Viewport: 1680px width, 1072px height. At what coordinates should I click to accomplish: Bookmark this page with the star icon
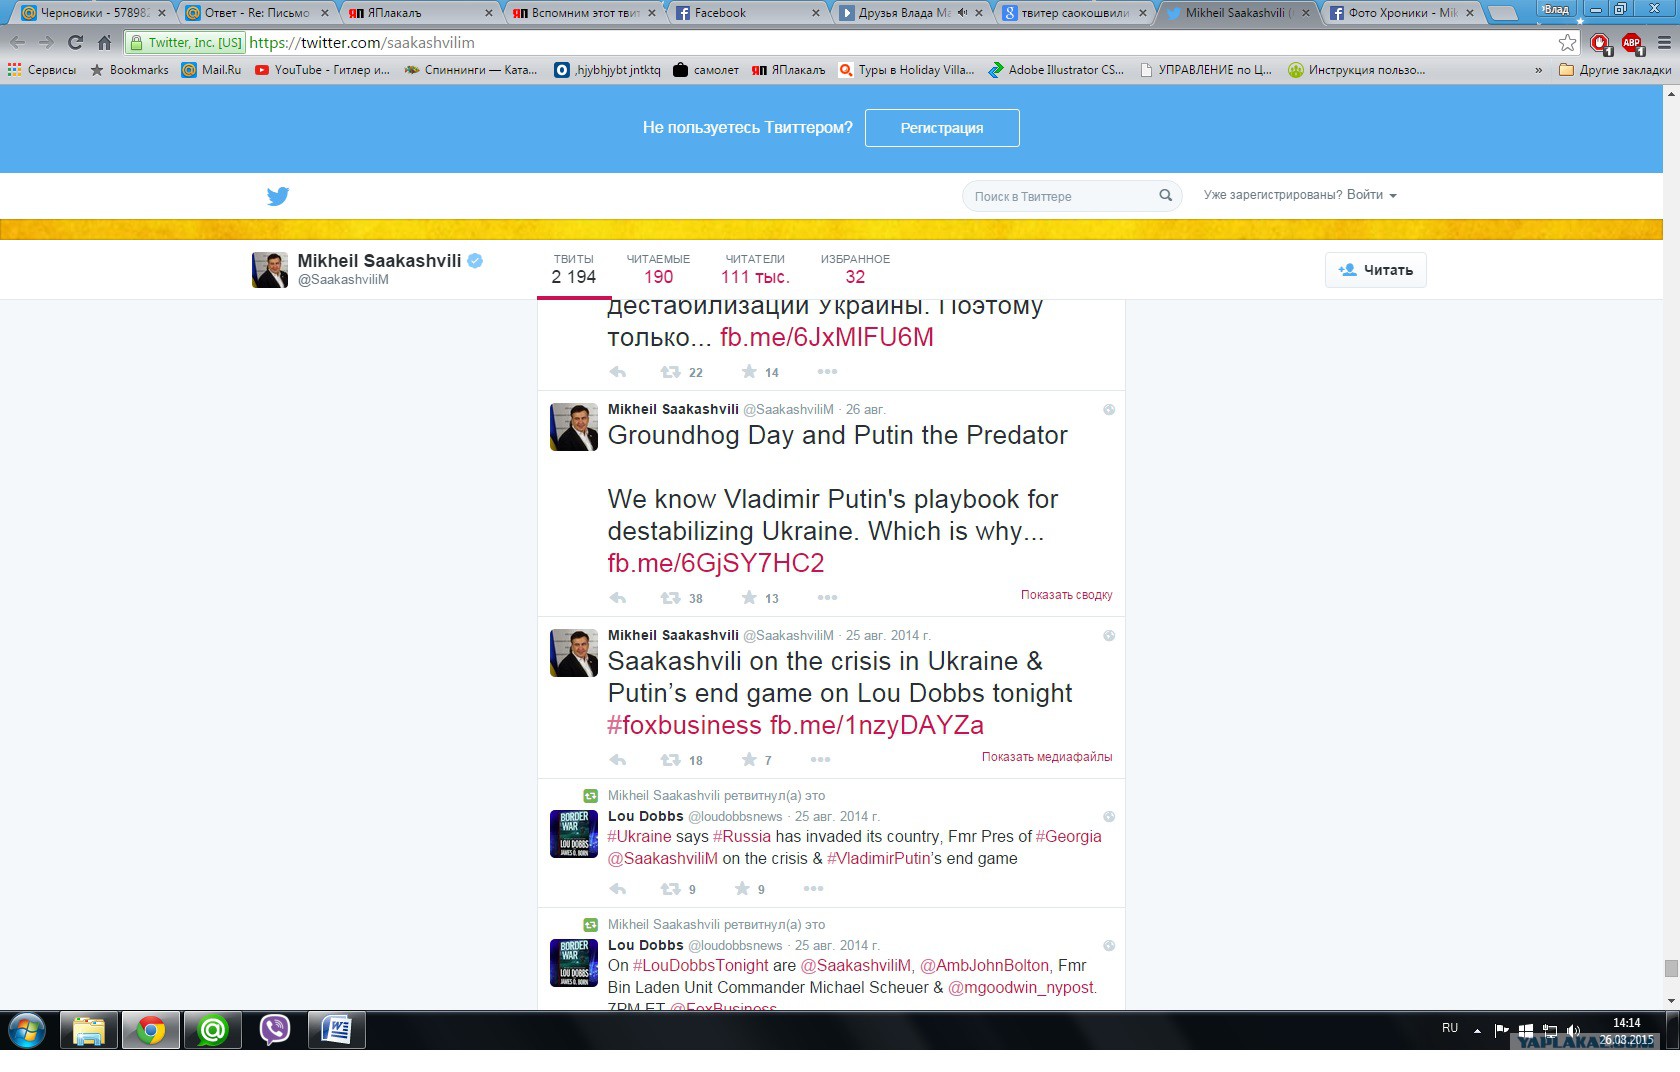[x=1567, y=42]
